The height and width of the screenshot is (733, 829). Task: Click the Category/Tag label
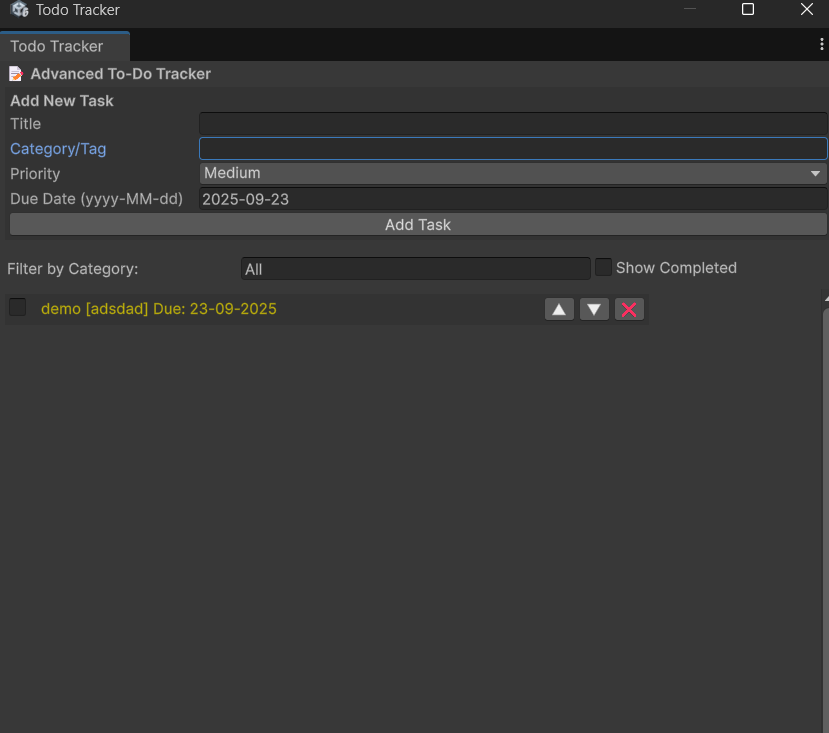coord(58,149)
